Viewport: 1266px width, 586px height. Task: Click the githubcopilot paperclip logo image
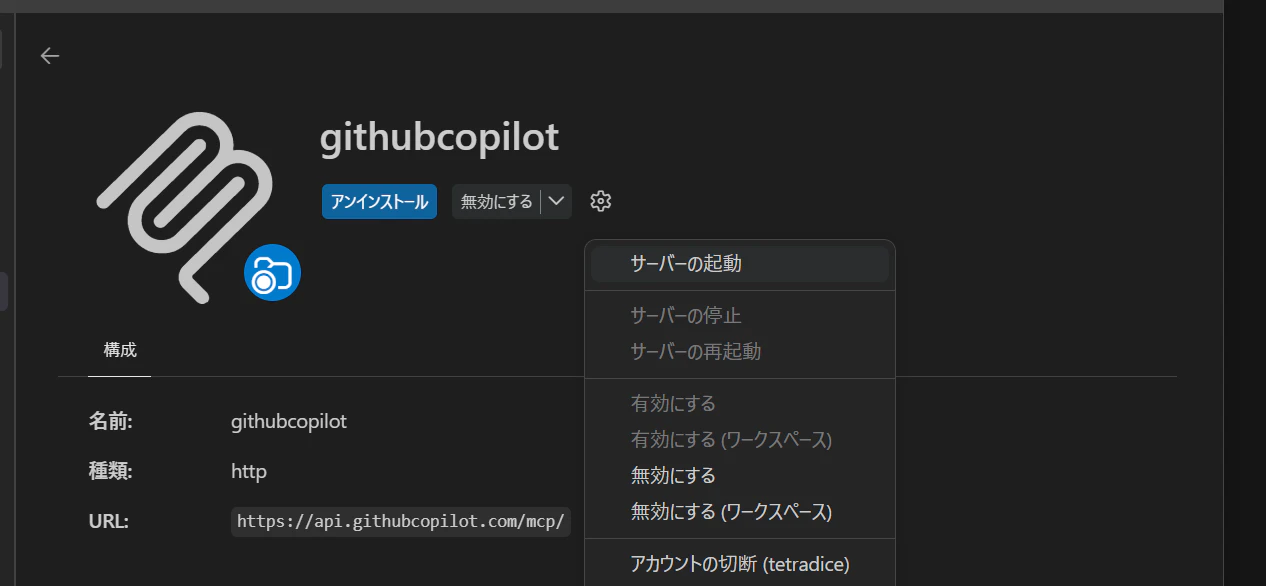pyautogui.click(x=185, y=207)
